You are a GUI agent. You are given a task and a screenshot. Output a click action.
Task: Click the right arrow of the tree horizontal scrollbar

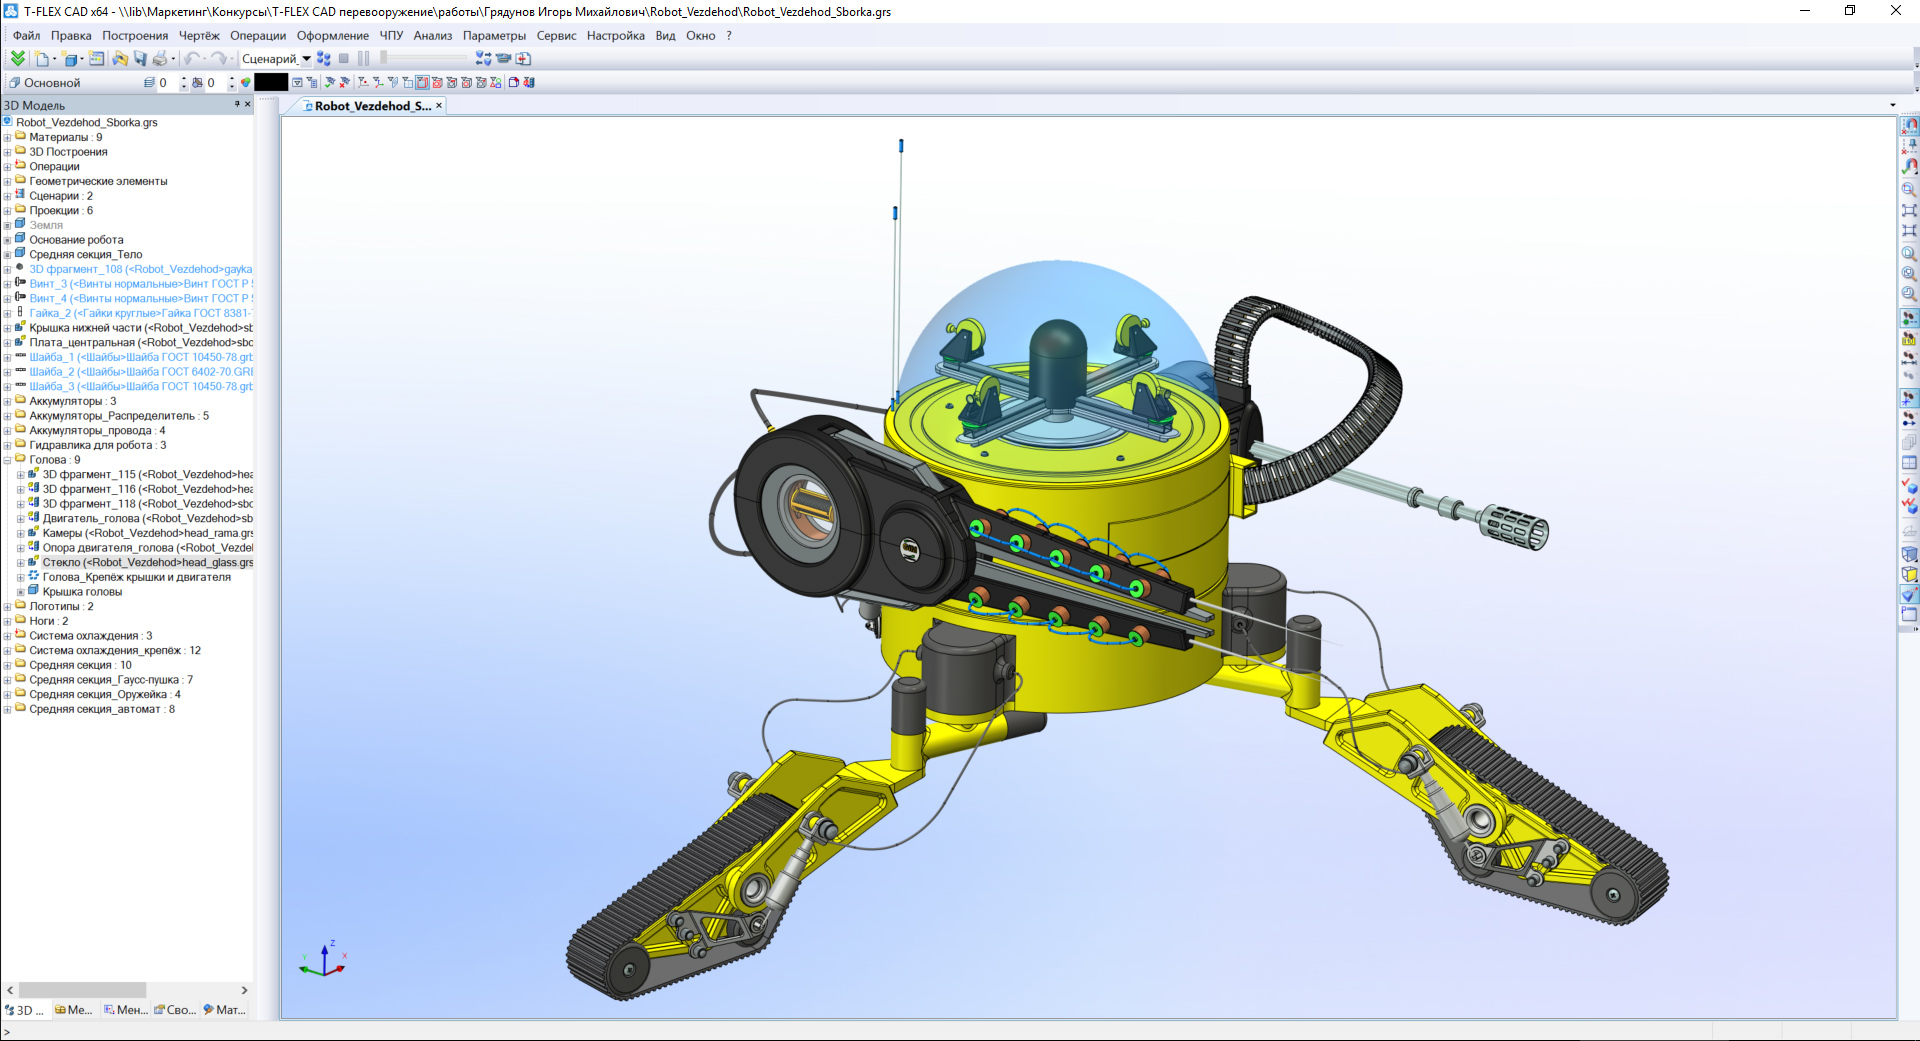point(244,990)
